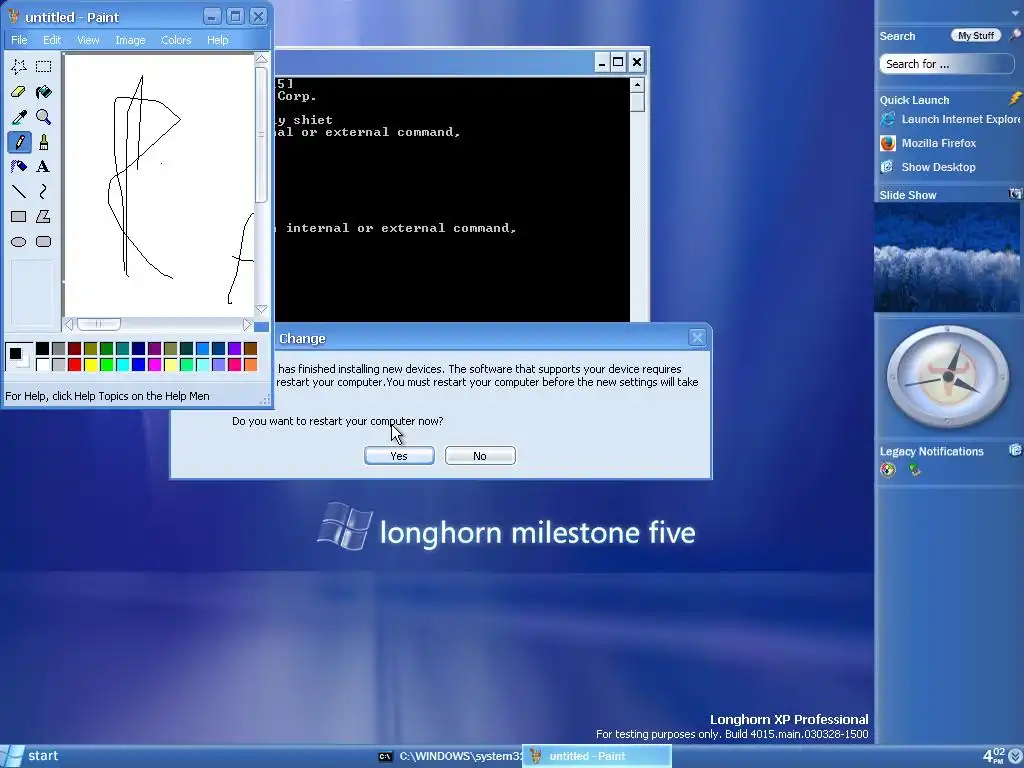Select the Pick Color eyedropper tool
This screenshot has width=1024, height=768.
[19, 117]
